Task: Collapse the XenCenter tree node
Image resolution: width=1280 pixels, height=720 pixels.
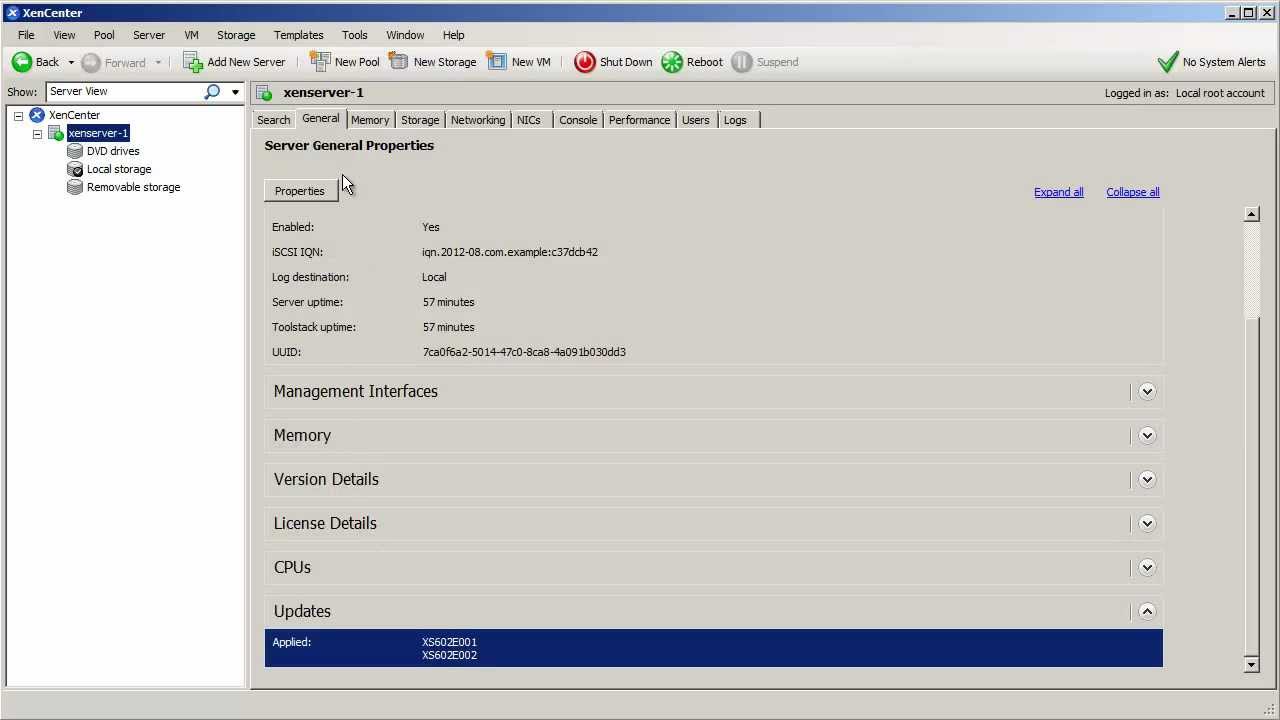Action: [x=18, y=116]
